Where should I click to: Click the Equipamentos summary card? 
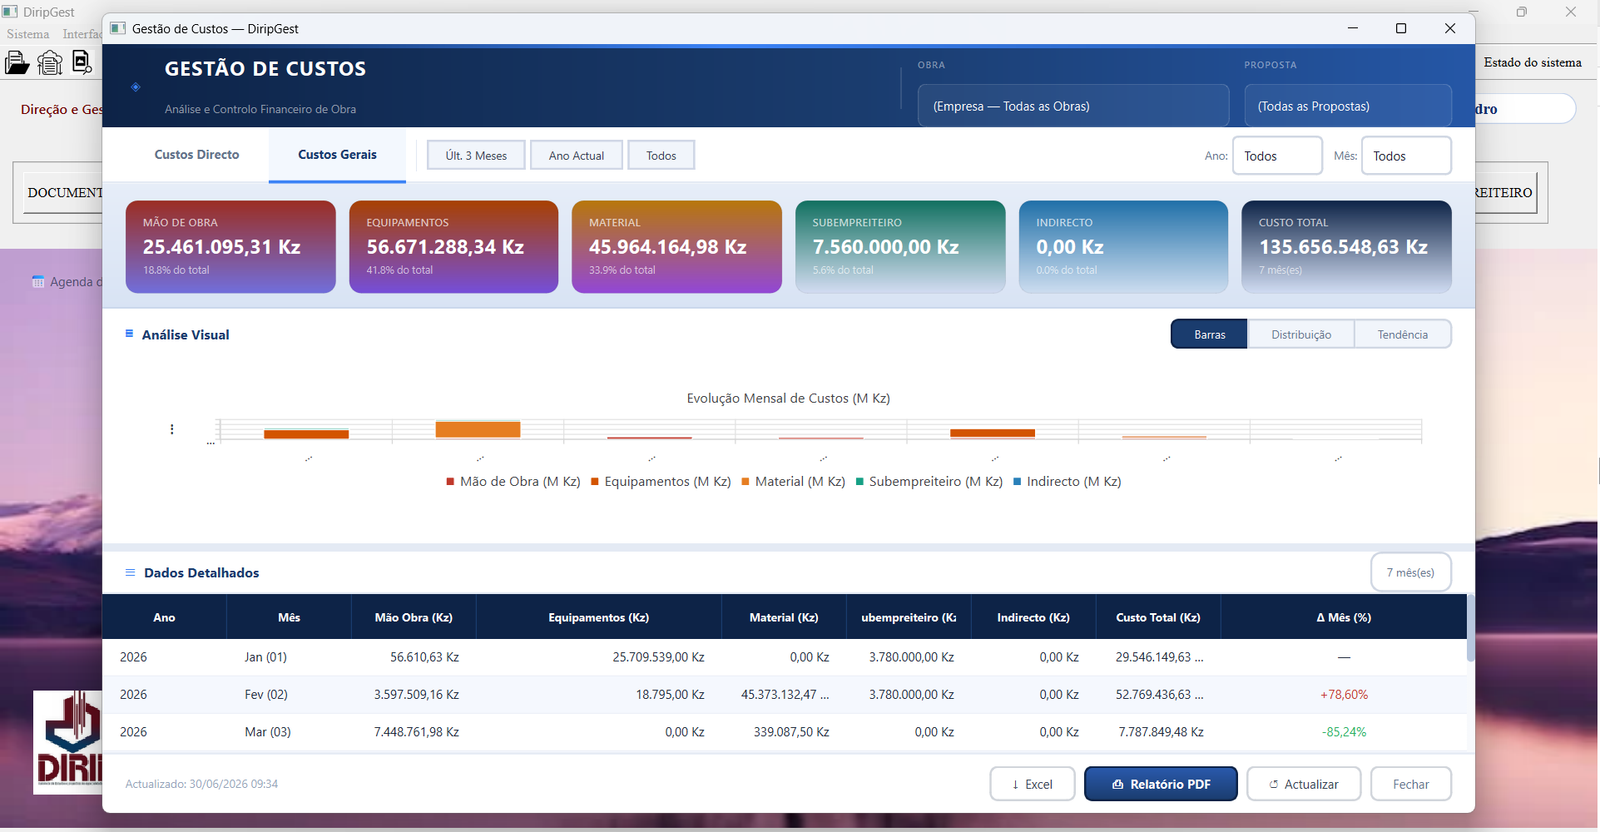point(453,247)
